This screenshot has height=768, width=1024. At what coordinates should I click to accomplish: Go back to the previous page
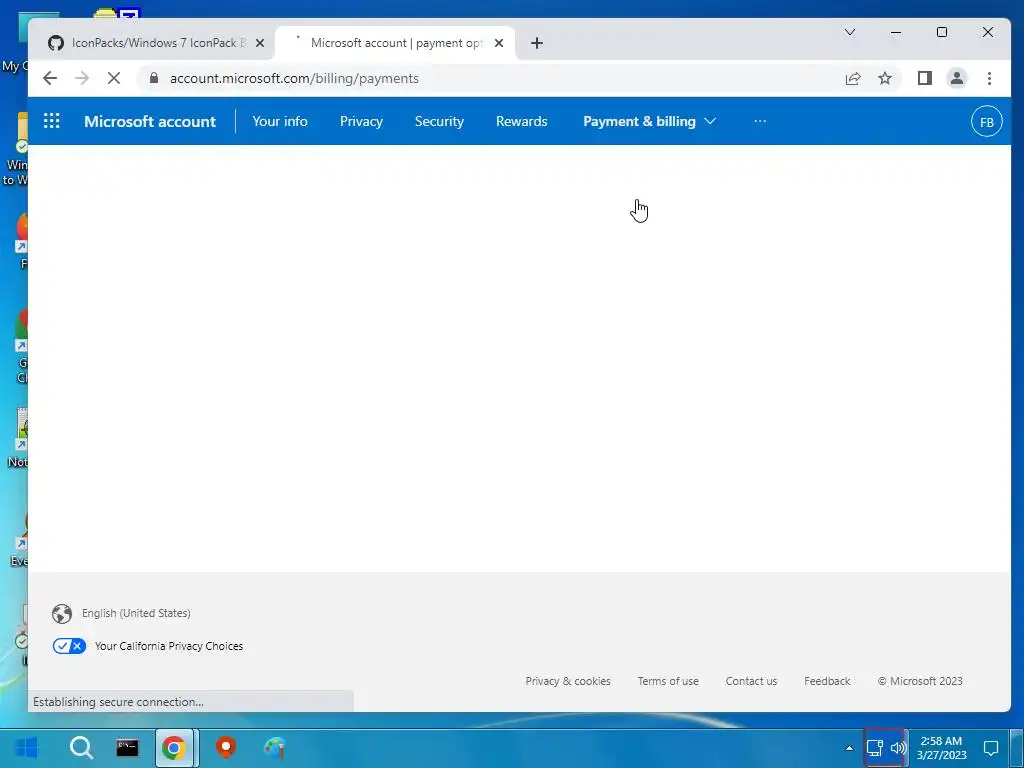50,78
